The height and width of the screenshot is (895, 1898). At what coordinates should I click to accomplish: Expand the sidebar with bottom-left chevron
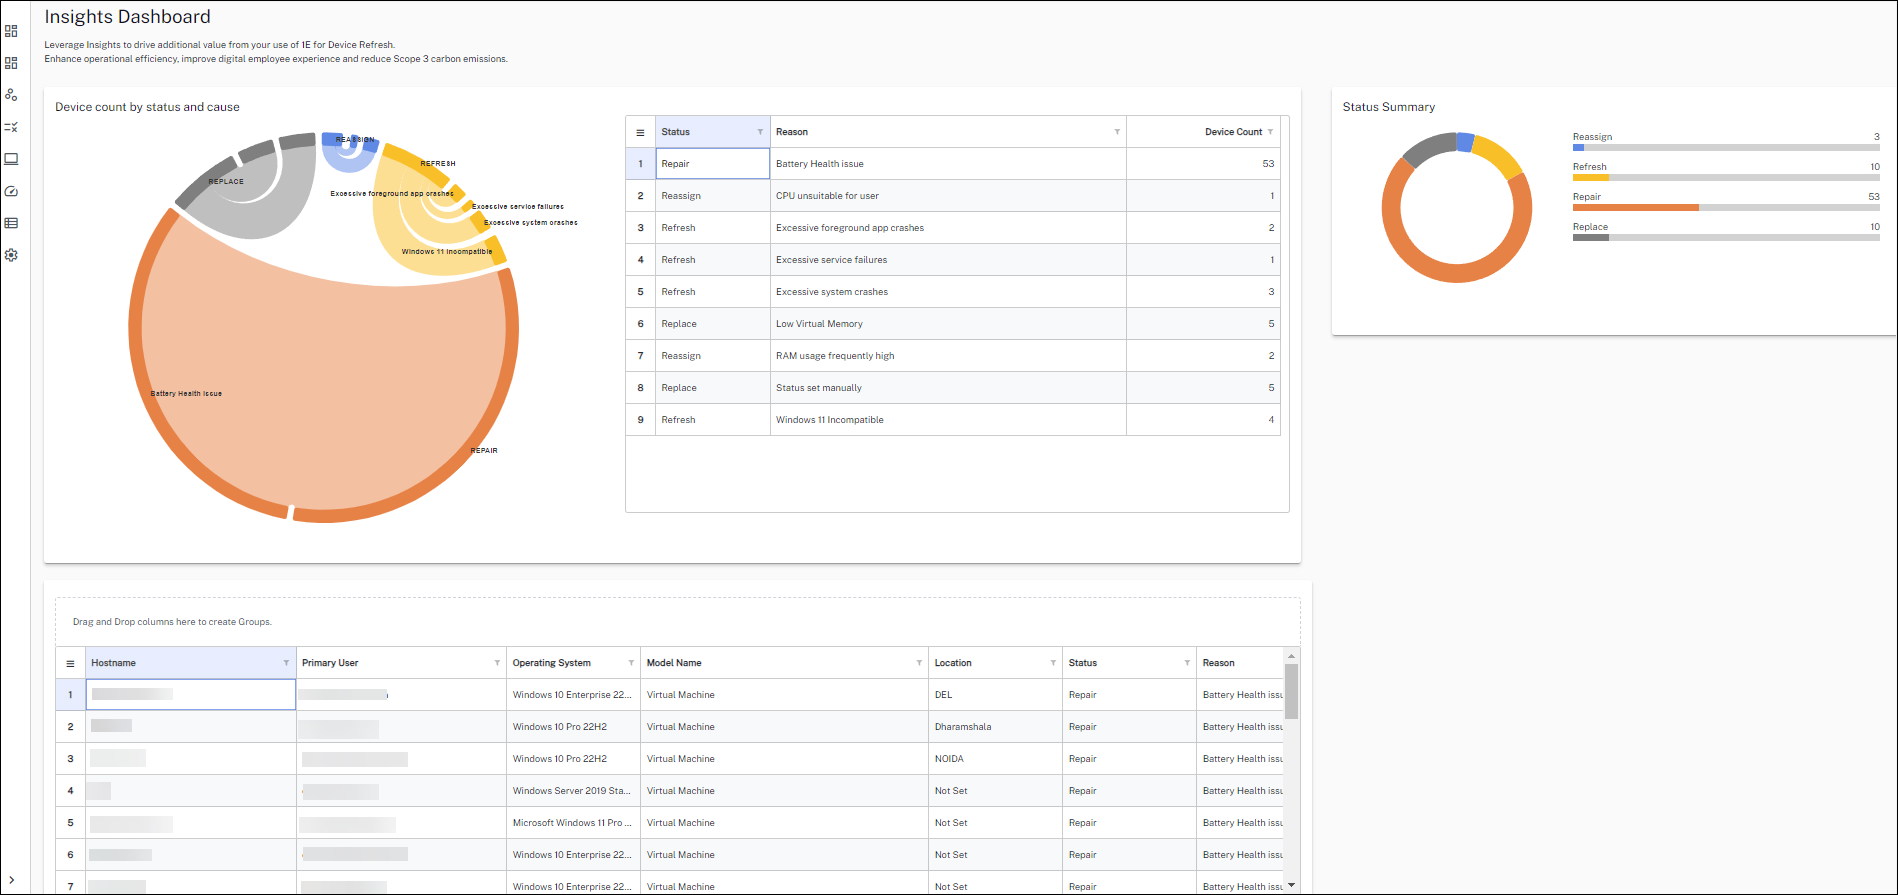[11, 880]
